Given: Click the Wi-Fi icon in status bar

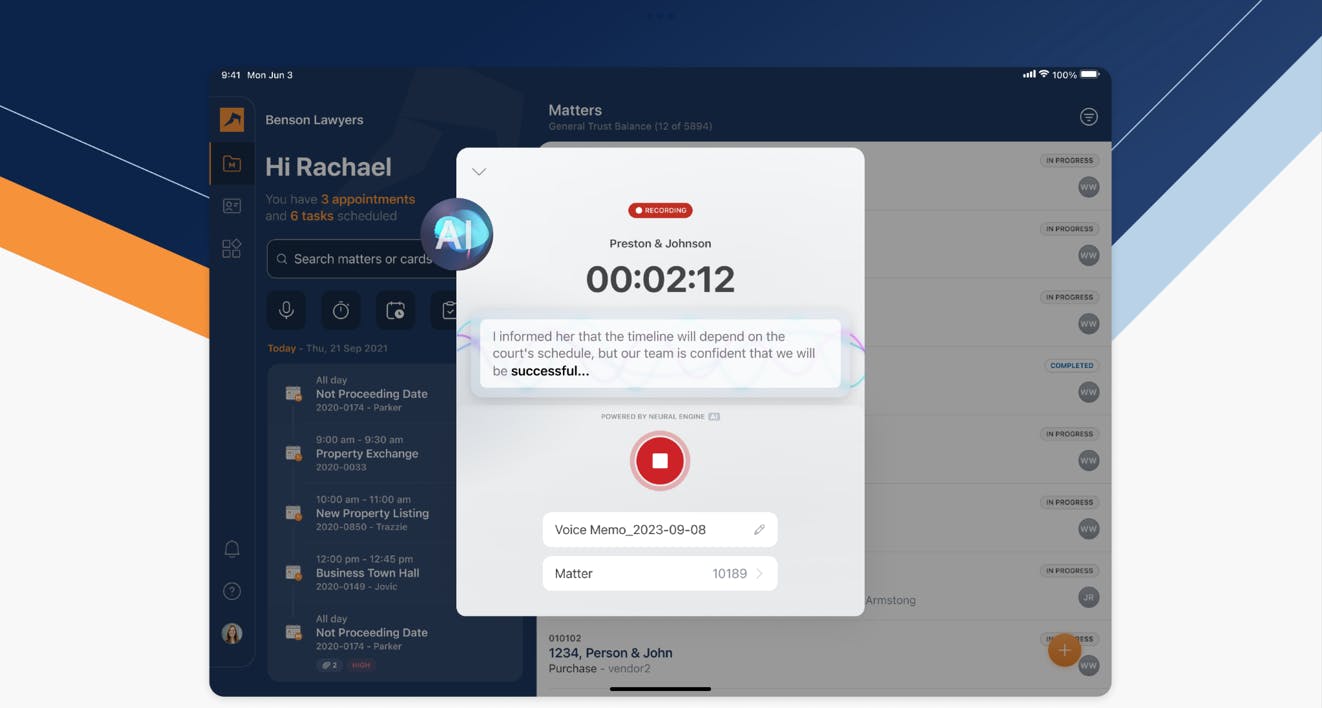Looking at the screenshot, I should coord(1044,75).
